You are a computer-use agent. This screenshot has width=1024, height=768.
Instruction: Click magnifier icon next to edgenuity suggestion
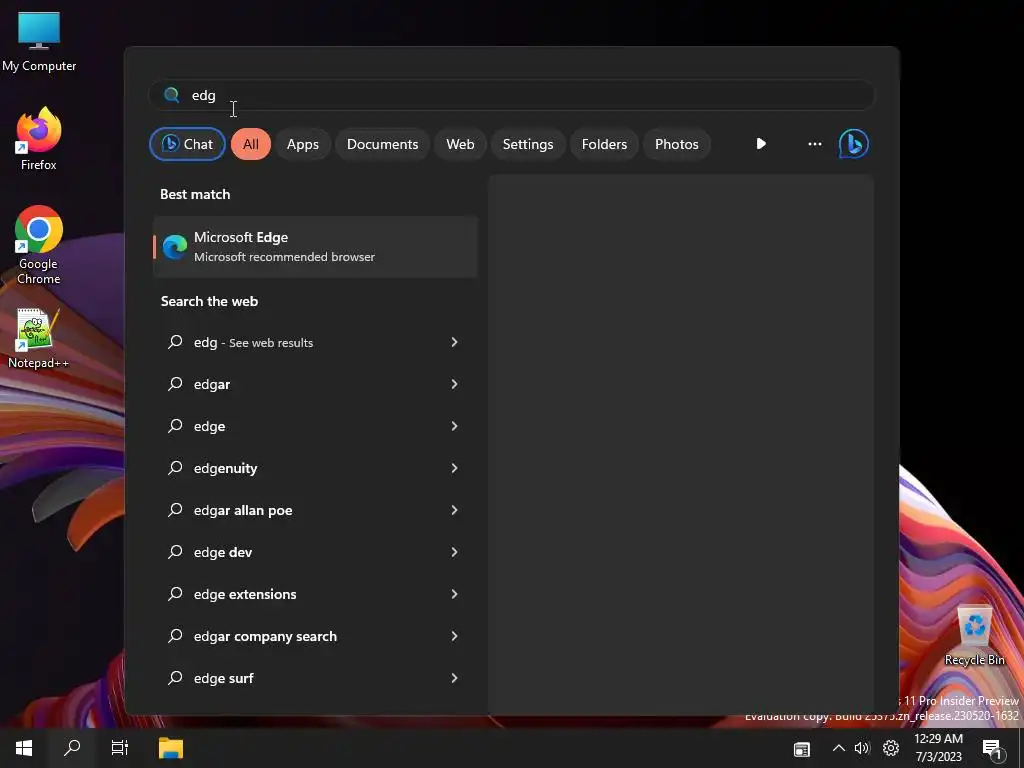tap(175, 468)
